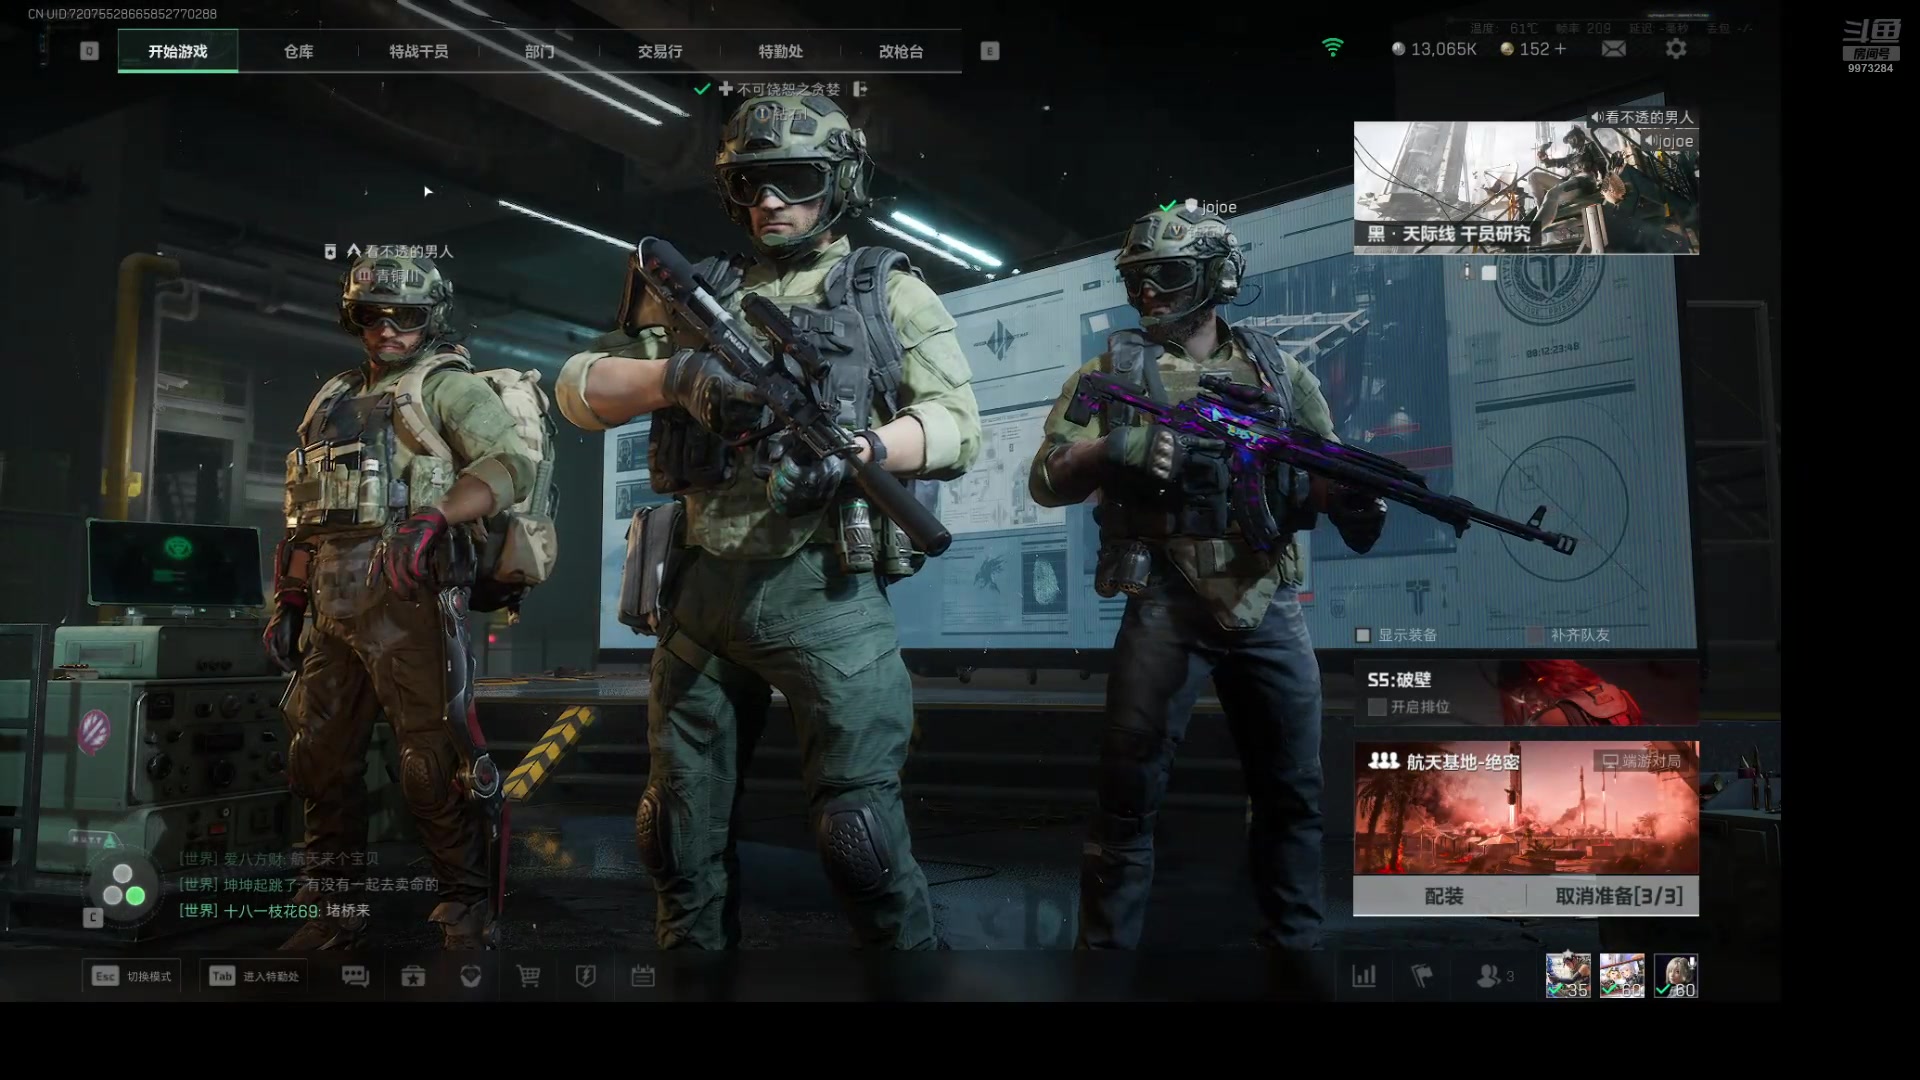Click the 13,065K currency balance
Image resolution: width=1920 pixels, height=1080 pixels.
tap(1434, 49)
